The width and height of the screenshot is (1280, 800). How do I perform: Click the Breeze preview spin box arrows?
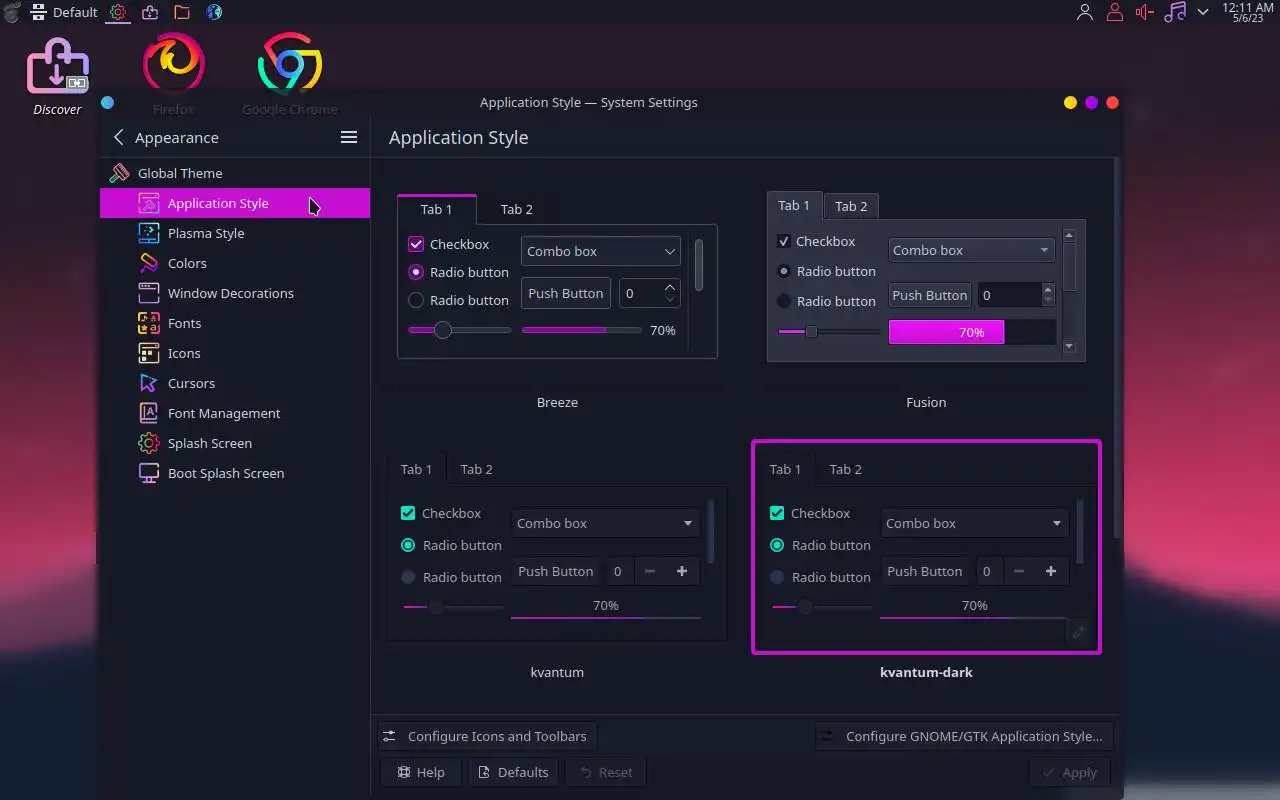[x=670, y=293]
